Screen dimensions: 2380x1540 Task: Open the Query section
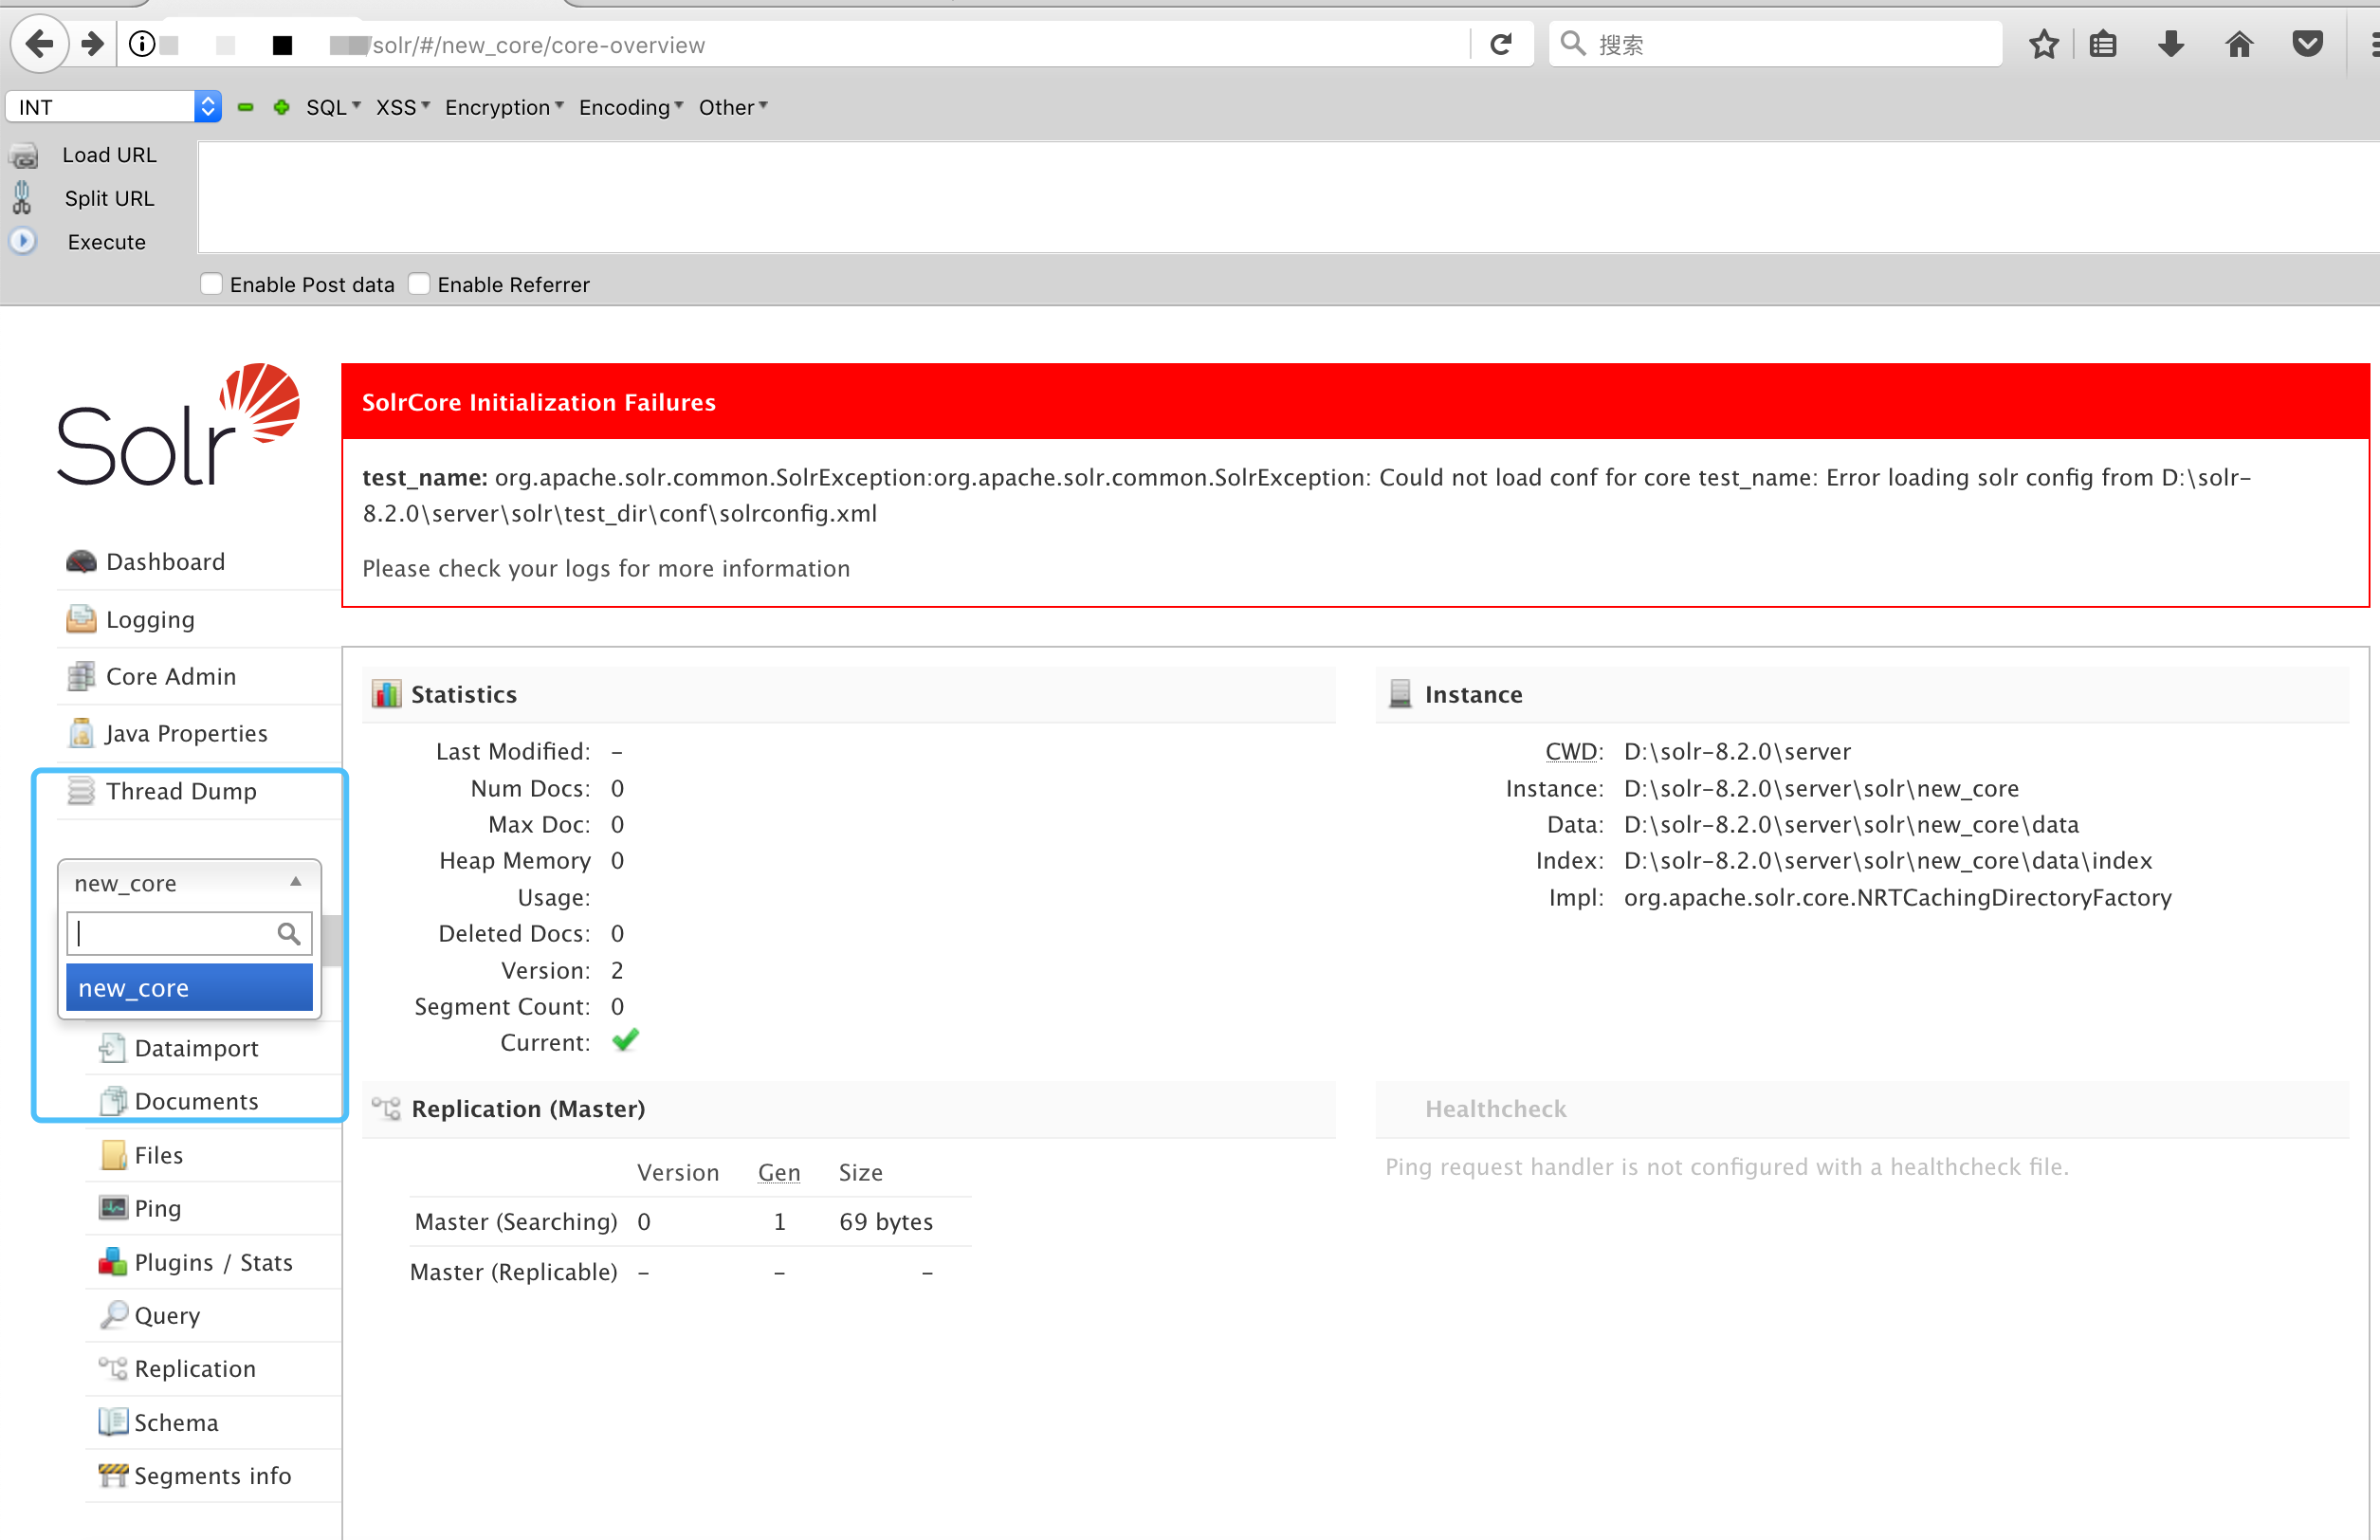pos(167,1316)
